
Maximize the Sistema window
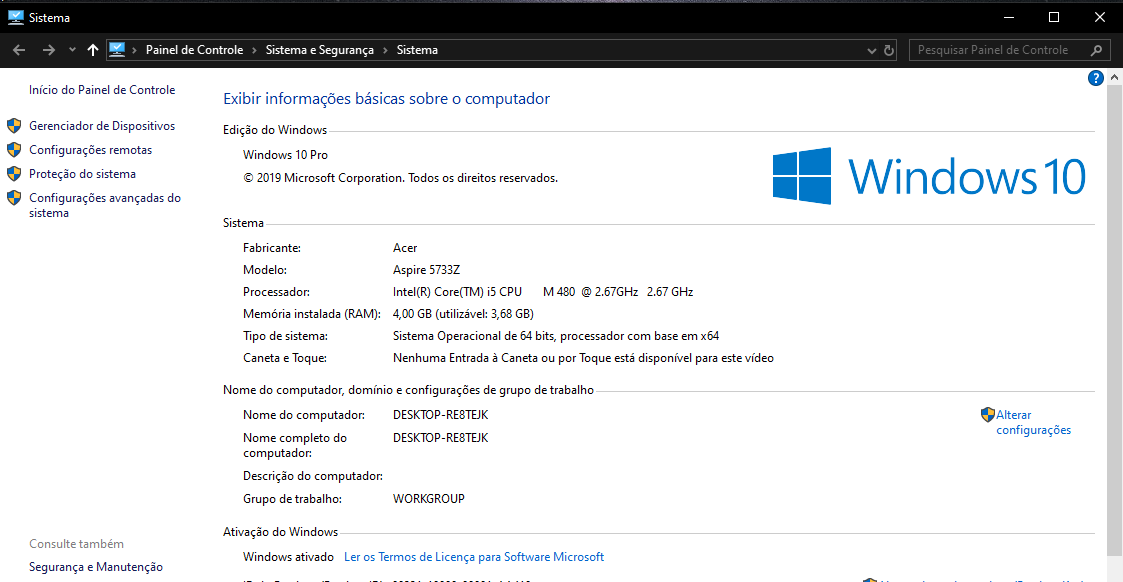[1054, 17]
